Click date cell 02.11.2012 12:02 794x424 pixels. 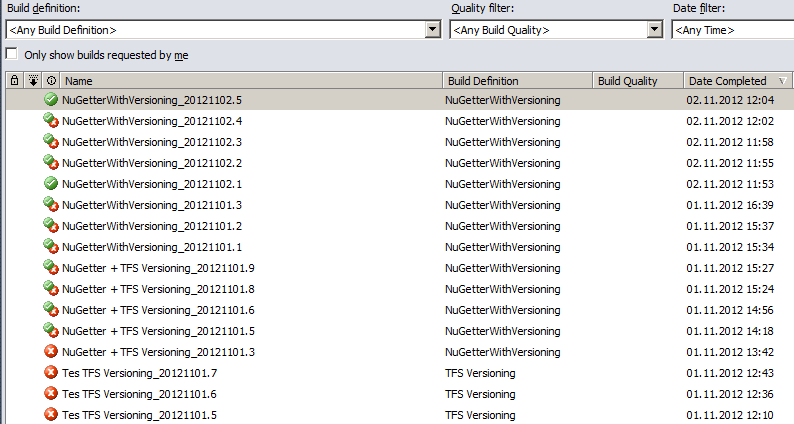tap(730, 121)
